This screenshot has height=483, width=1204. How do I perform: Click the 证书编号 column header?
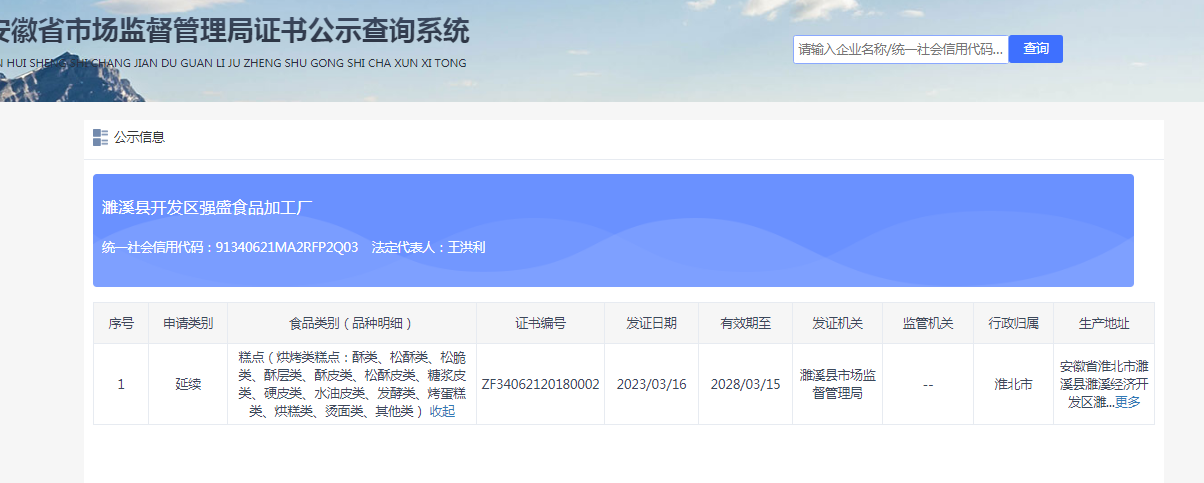(x=540, y=323)
